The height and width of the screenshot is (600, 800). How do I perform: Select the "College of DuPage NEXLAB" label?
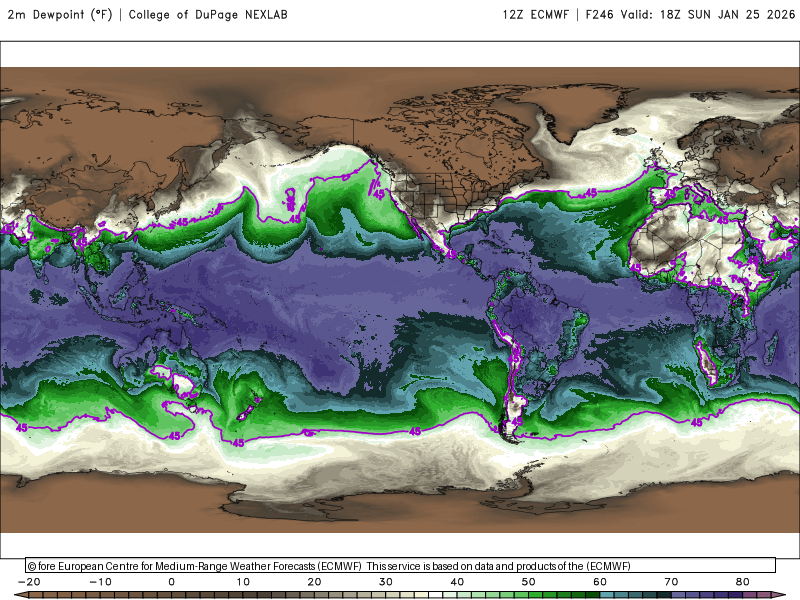point(208,14)
